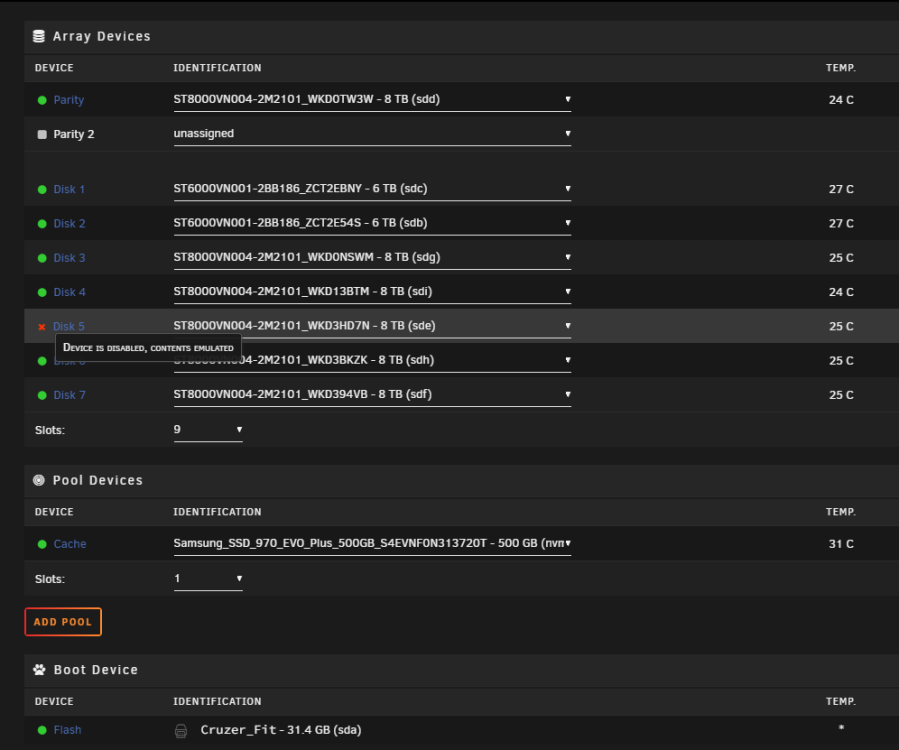Open the Samsung SSD 970 EVO cache dropdown
The width and height of the screenshot is (899, 750).
tap(372, 544)
